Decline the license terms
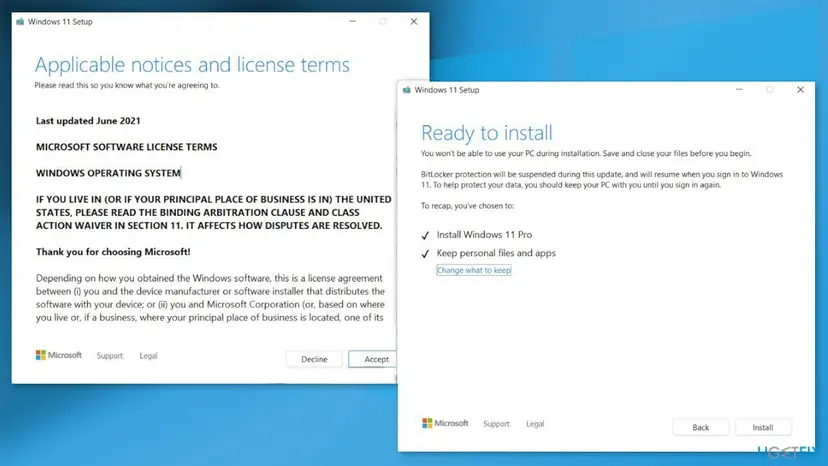The width and height of the screenshot is (828, 466). pos(314,359)
